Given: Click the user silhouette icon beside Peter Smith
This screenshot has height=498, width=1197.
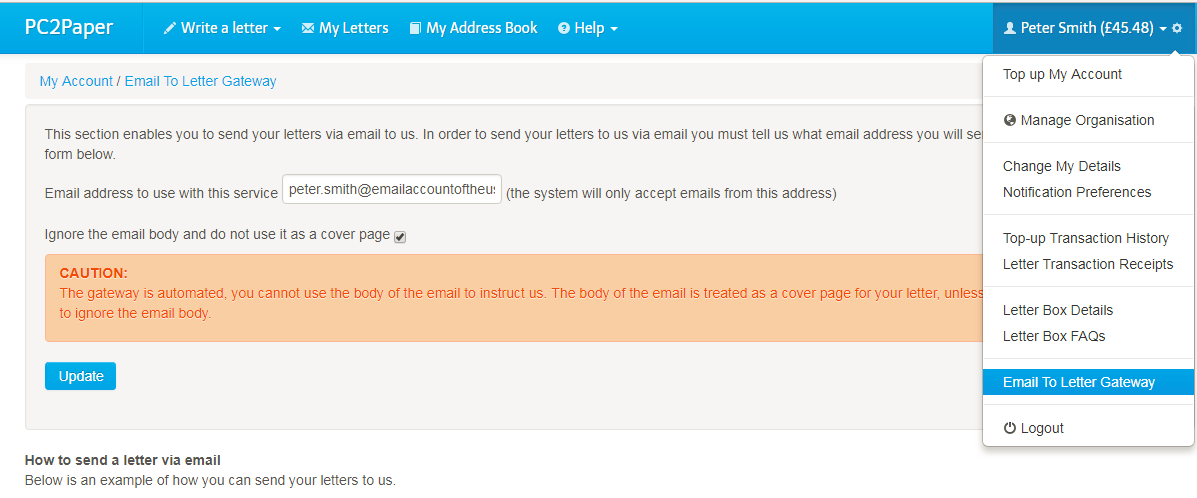Looking at the screenshot, I should coord(1010,29).
